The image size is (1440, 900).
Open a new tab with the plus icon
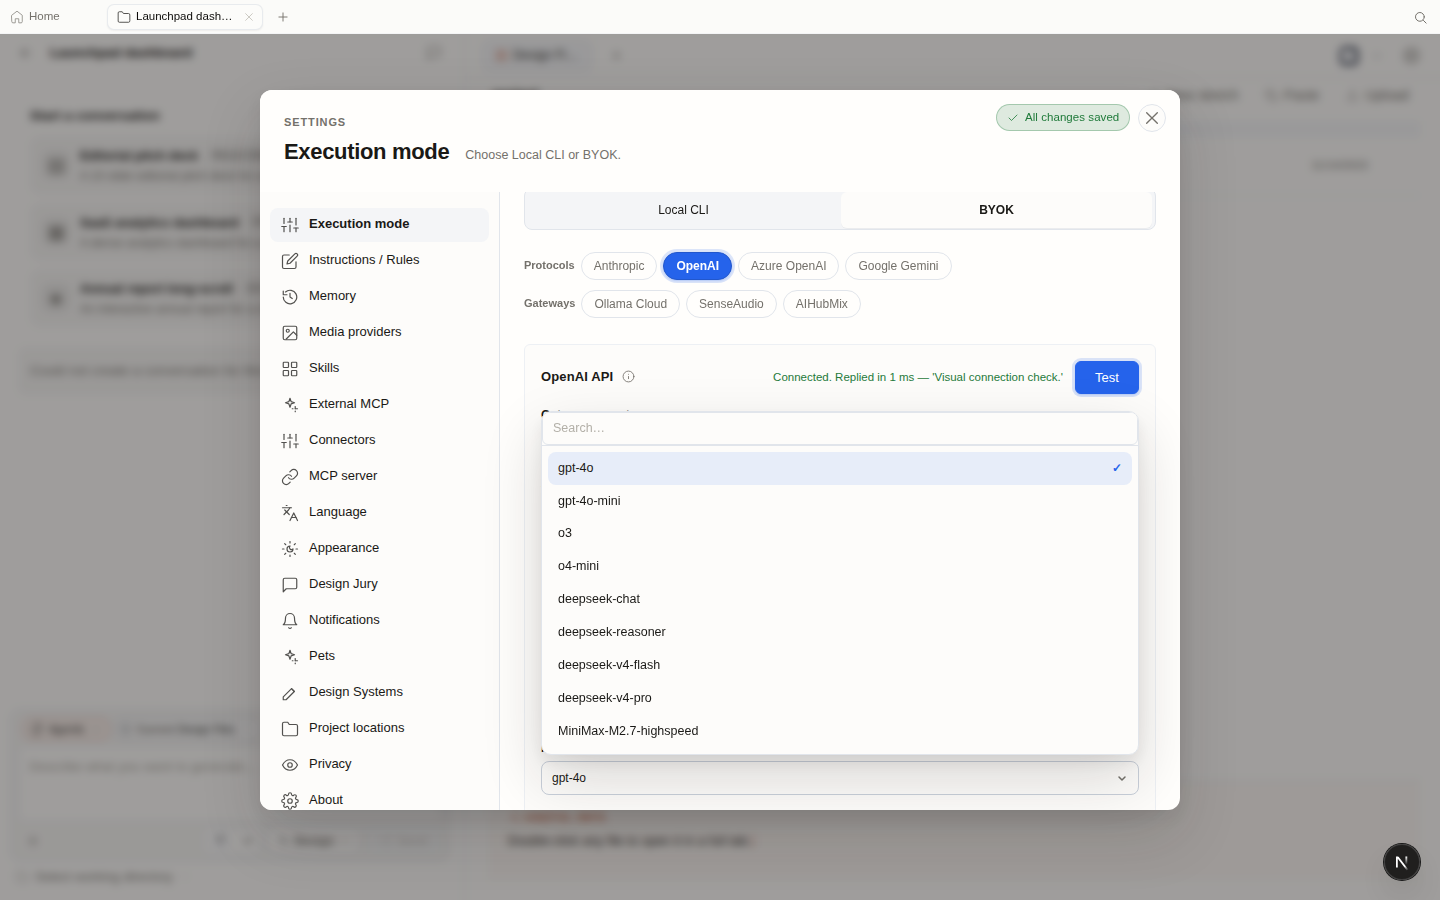pos(283,17)
